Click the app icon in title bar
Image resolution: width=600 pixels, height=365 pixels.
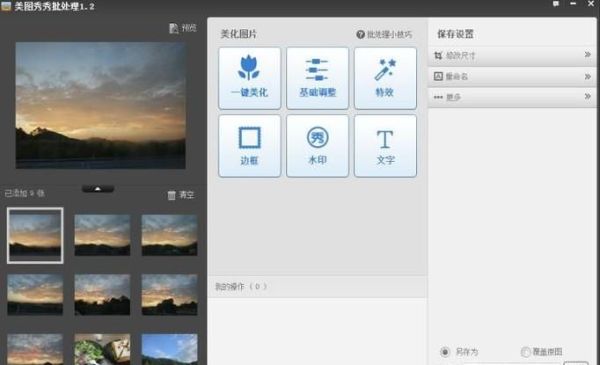point(6,6)
